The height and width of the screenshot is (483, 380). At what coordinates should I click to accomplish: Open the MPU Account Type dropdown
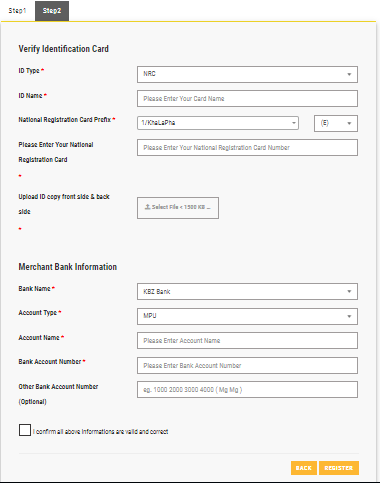247,316
